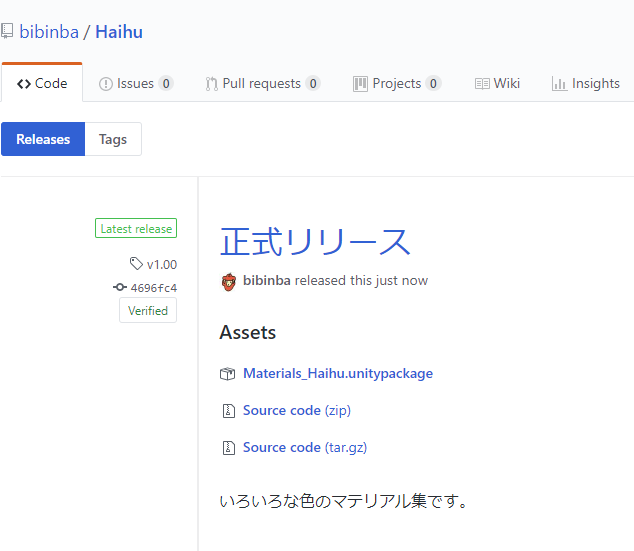Click the いろいろな色のマテリアル集です description text
The image size is (634, 551).
[343, 501]
